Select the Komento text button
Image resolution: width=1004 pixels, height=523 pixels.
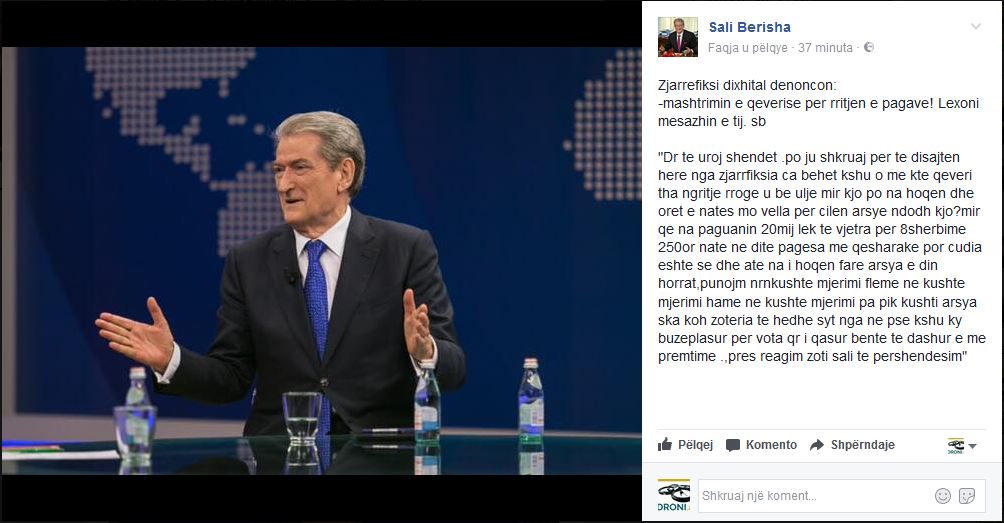point(771,445)
